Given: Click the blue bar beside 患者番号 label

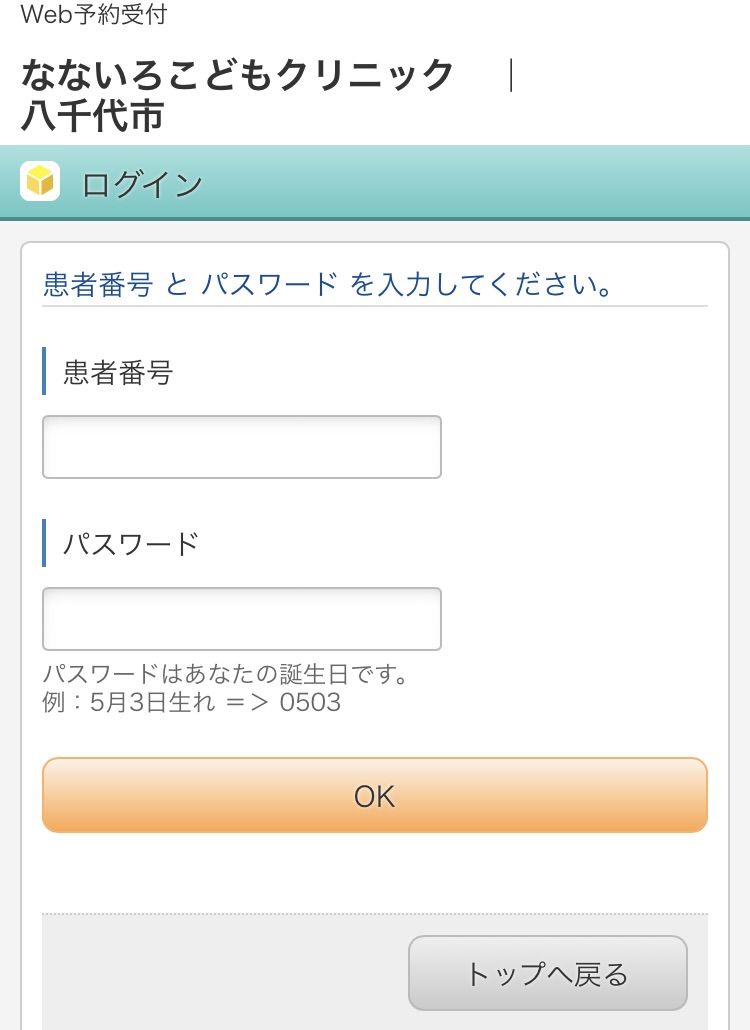Looking at the screenshot, I should [x=44, y=371].
